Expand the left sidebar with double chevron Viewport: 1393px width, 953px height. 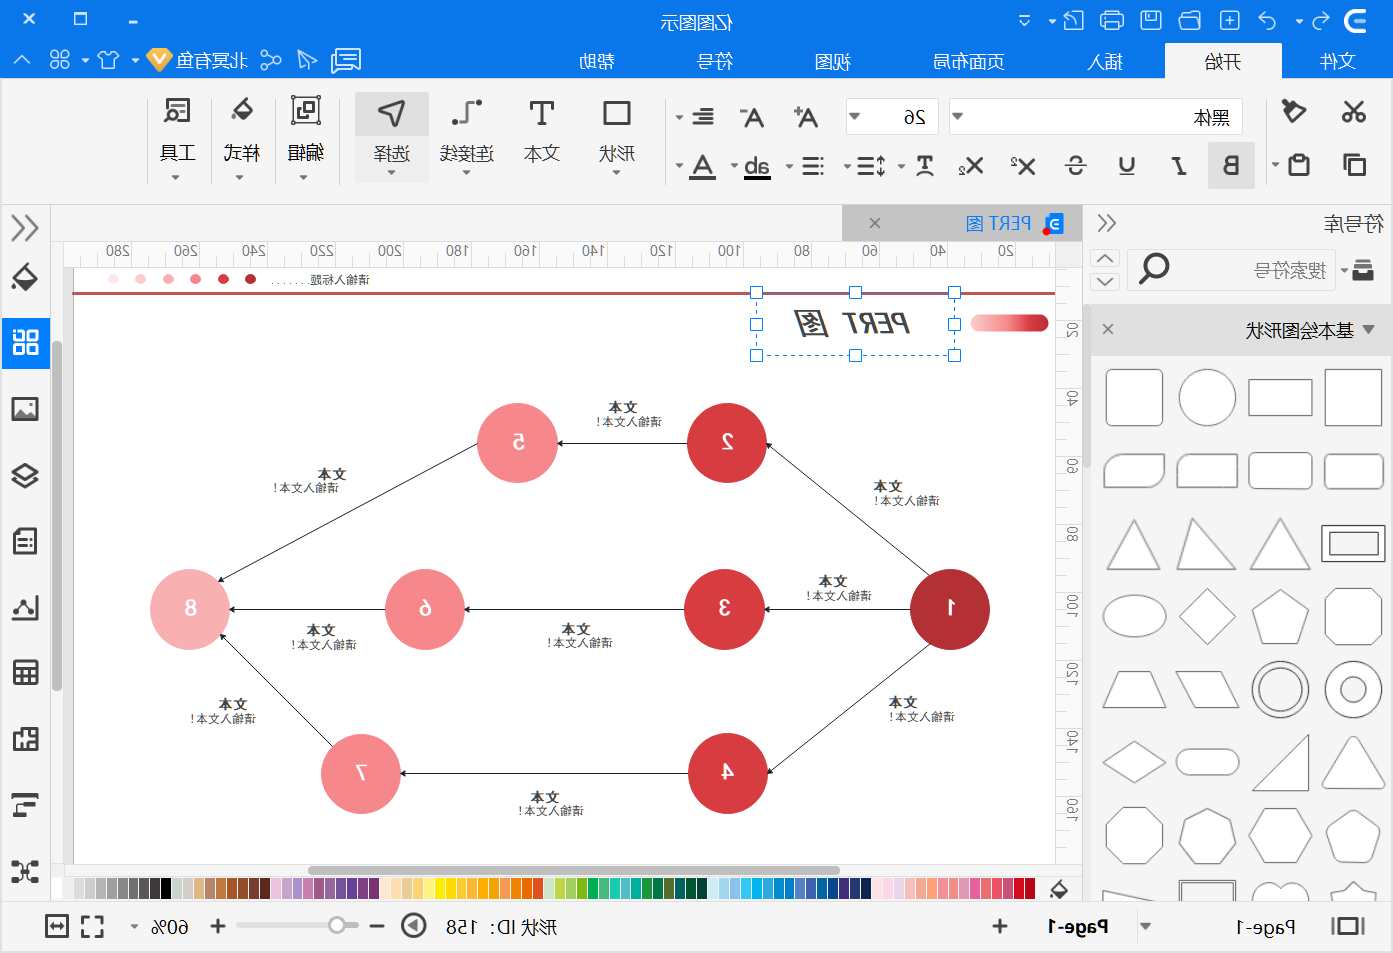[25, 227]
